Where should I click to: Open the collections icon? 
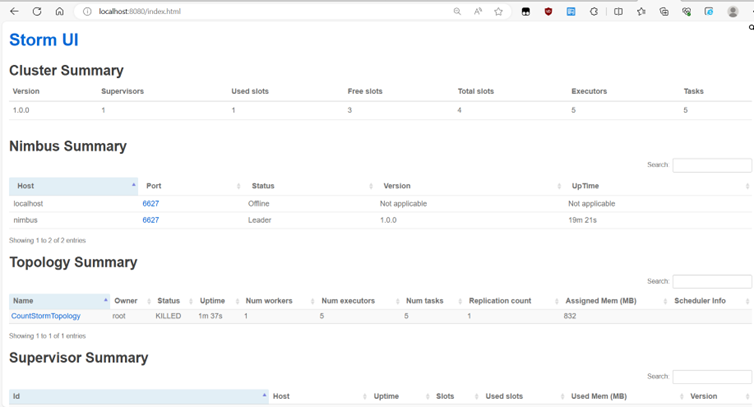664,11
